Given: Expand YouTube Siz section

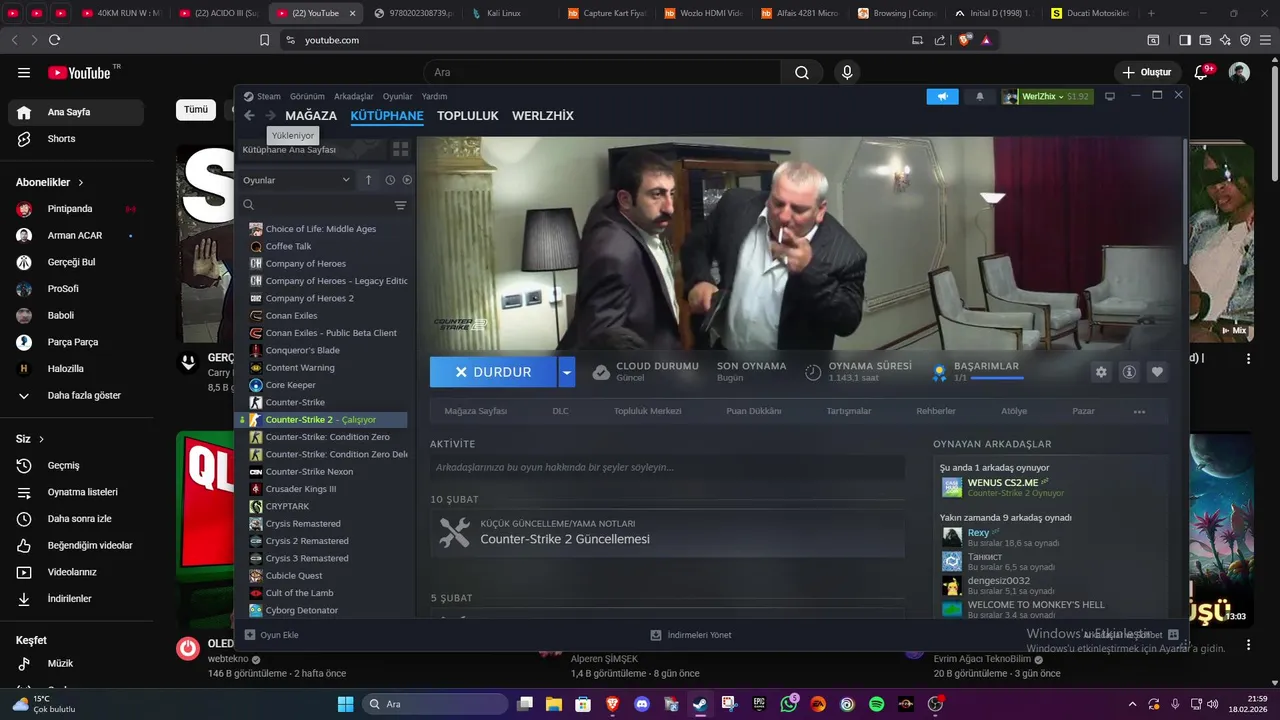Looking at the screenshot, I should pos(30,439).
